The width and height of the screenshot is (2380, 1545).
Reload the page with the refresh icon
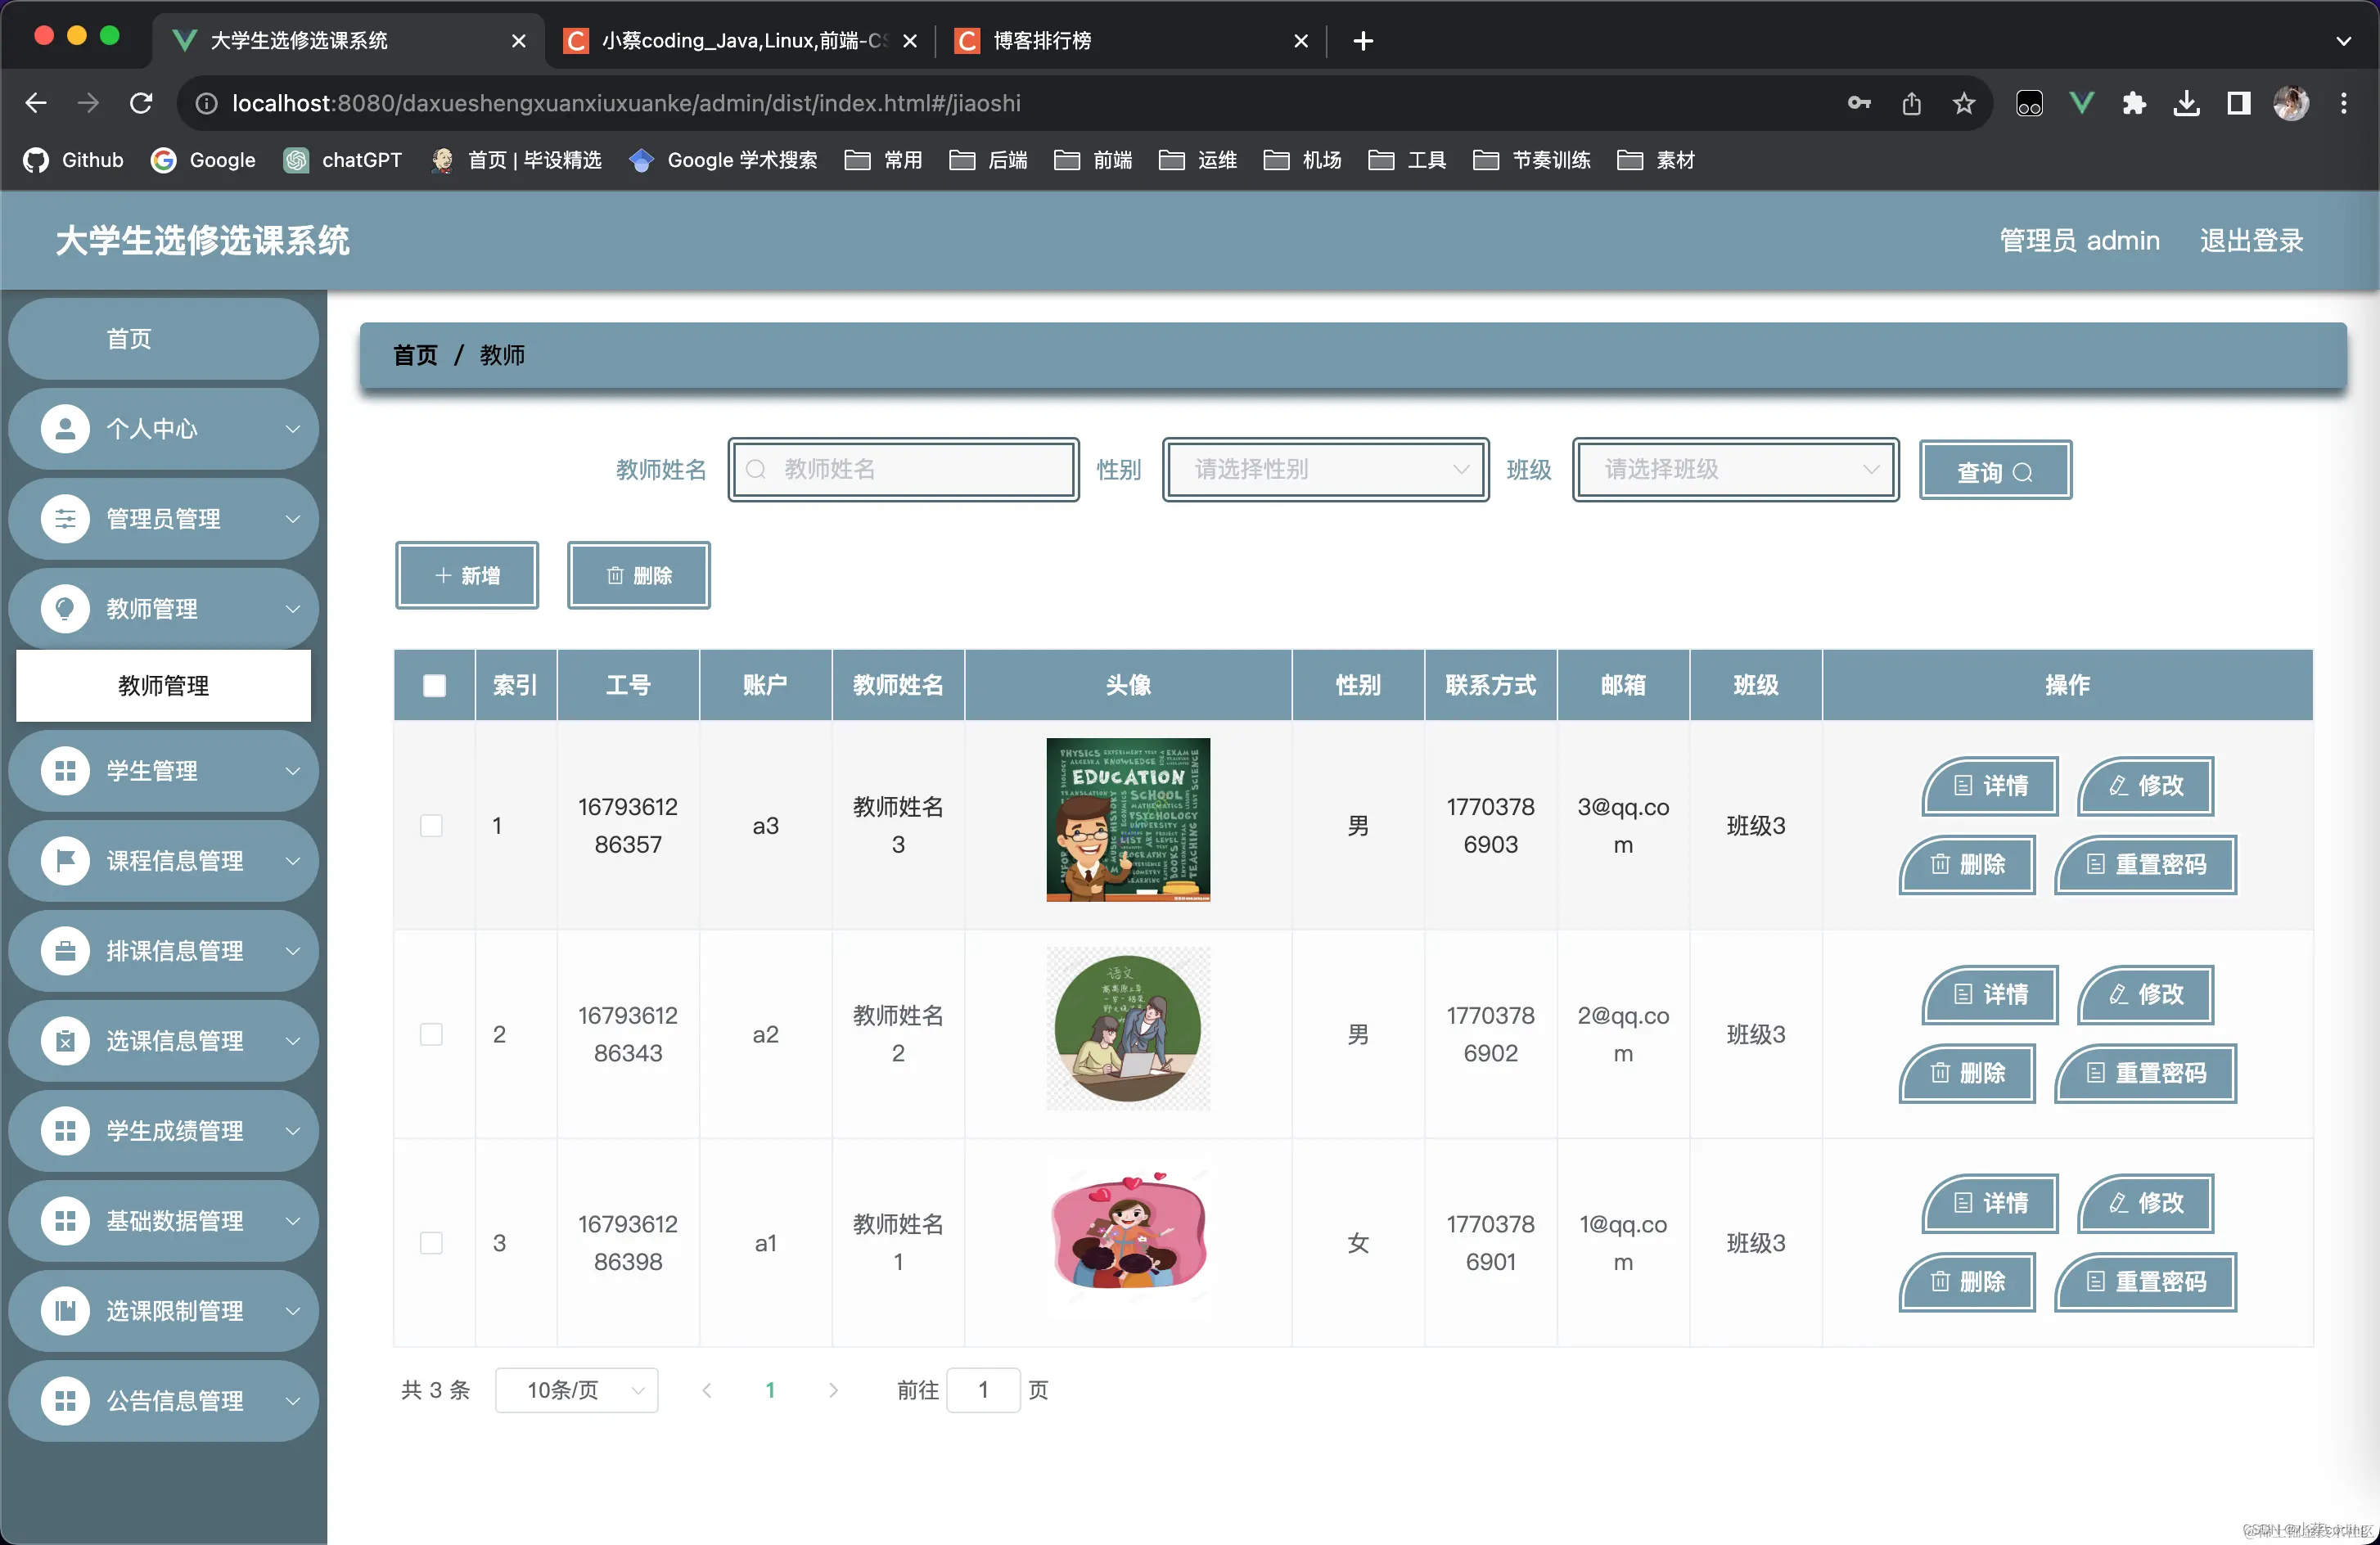(141, 103)
